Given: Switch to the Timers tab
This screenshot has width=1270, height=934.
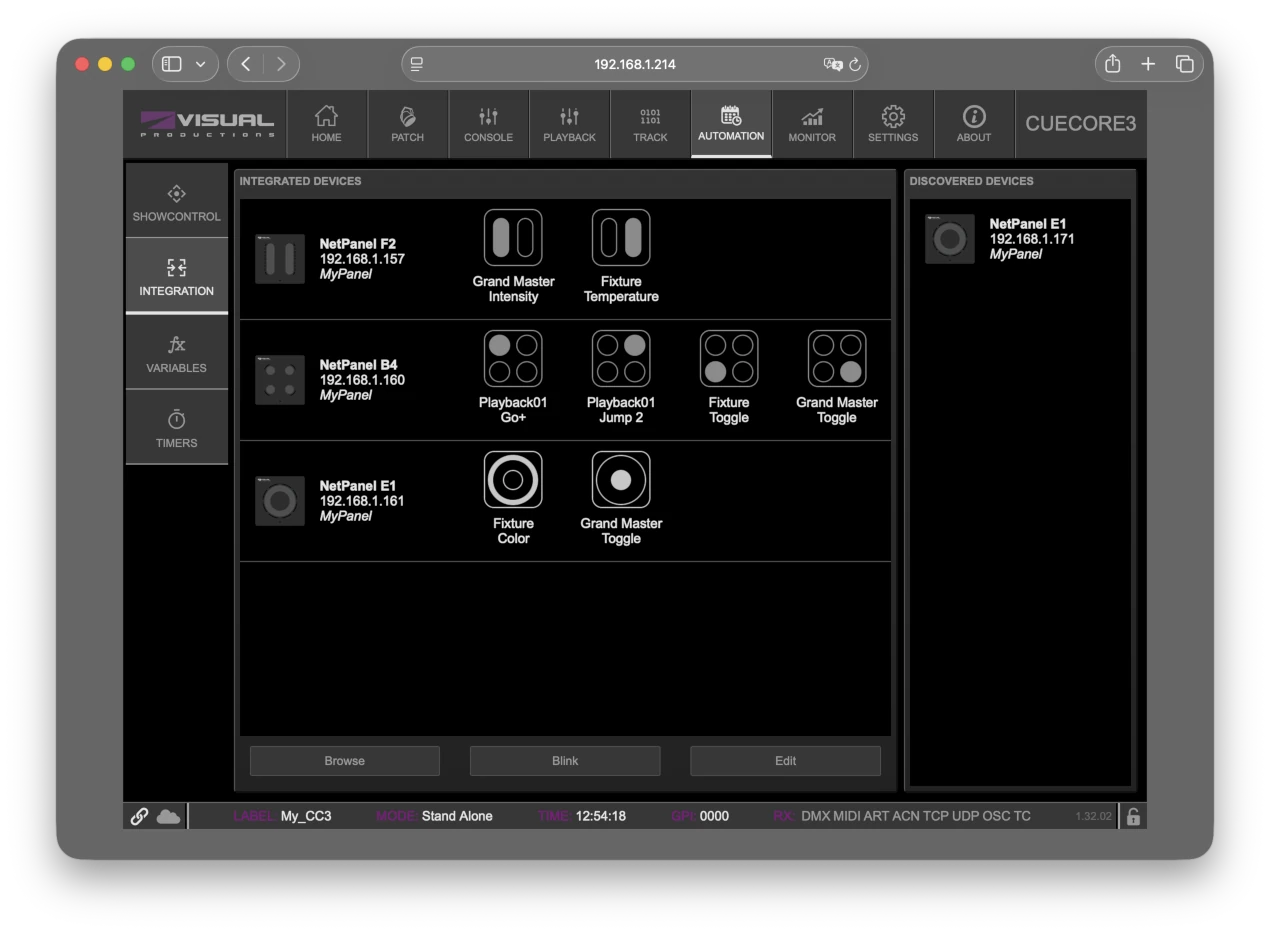Looking at the screenshot, I should pos(177,428).
